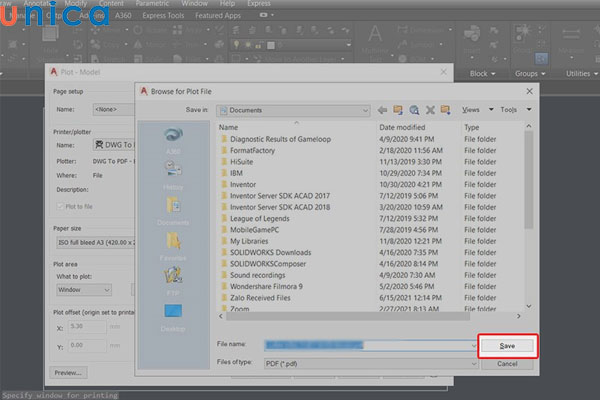Toggle the Plot to file checkbox

[x=60, y=206]
